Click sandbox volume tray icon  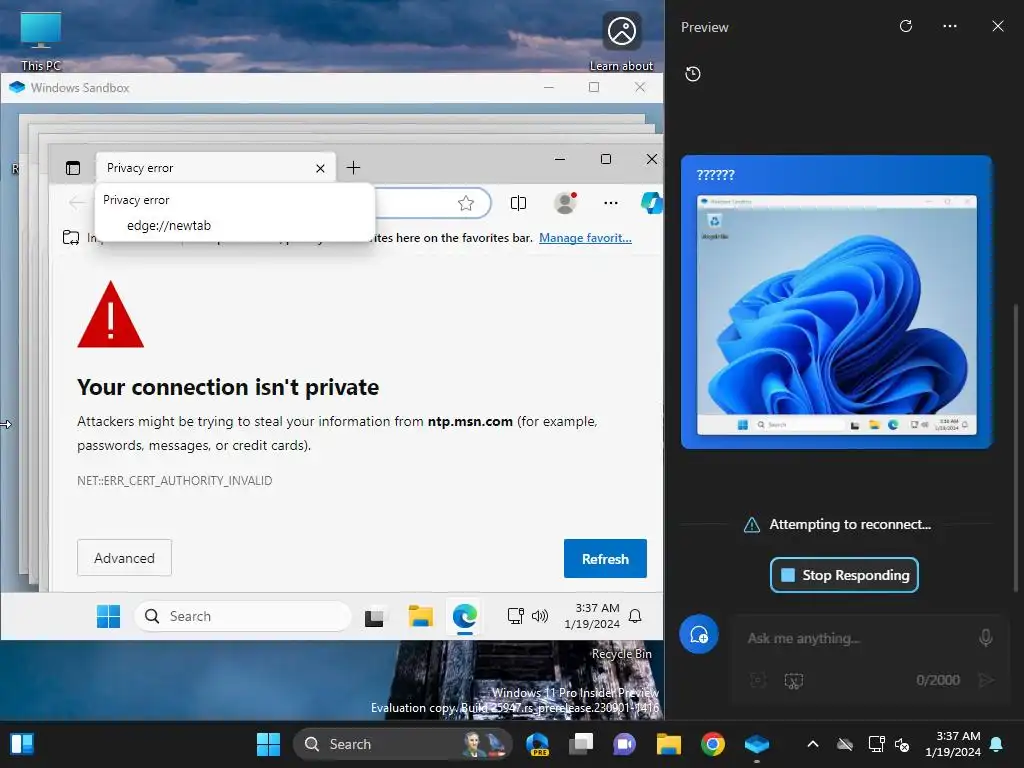point(540,616)
